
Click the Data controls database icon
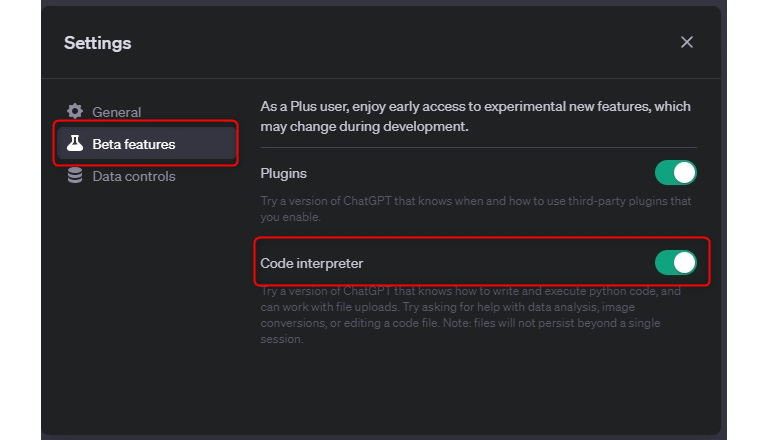coord(75,175)
